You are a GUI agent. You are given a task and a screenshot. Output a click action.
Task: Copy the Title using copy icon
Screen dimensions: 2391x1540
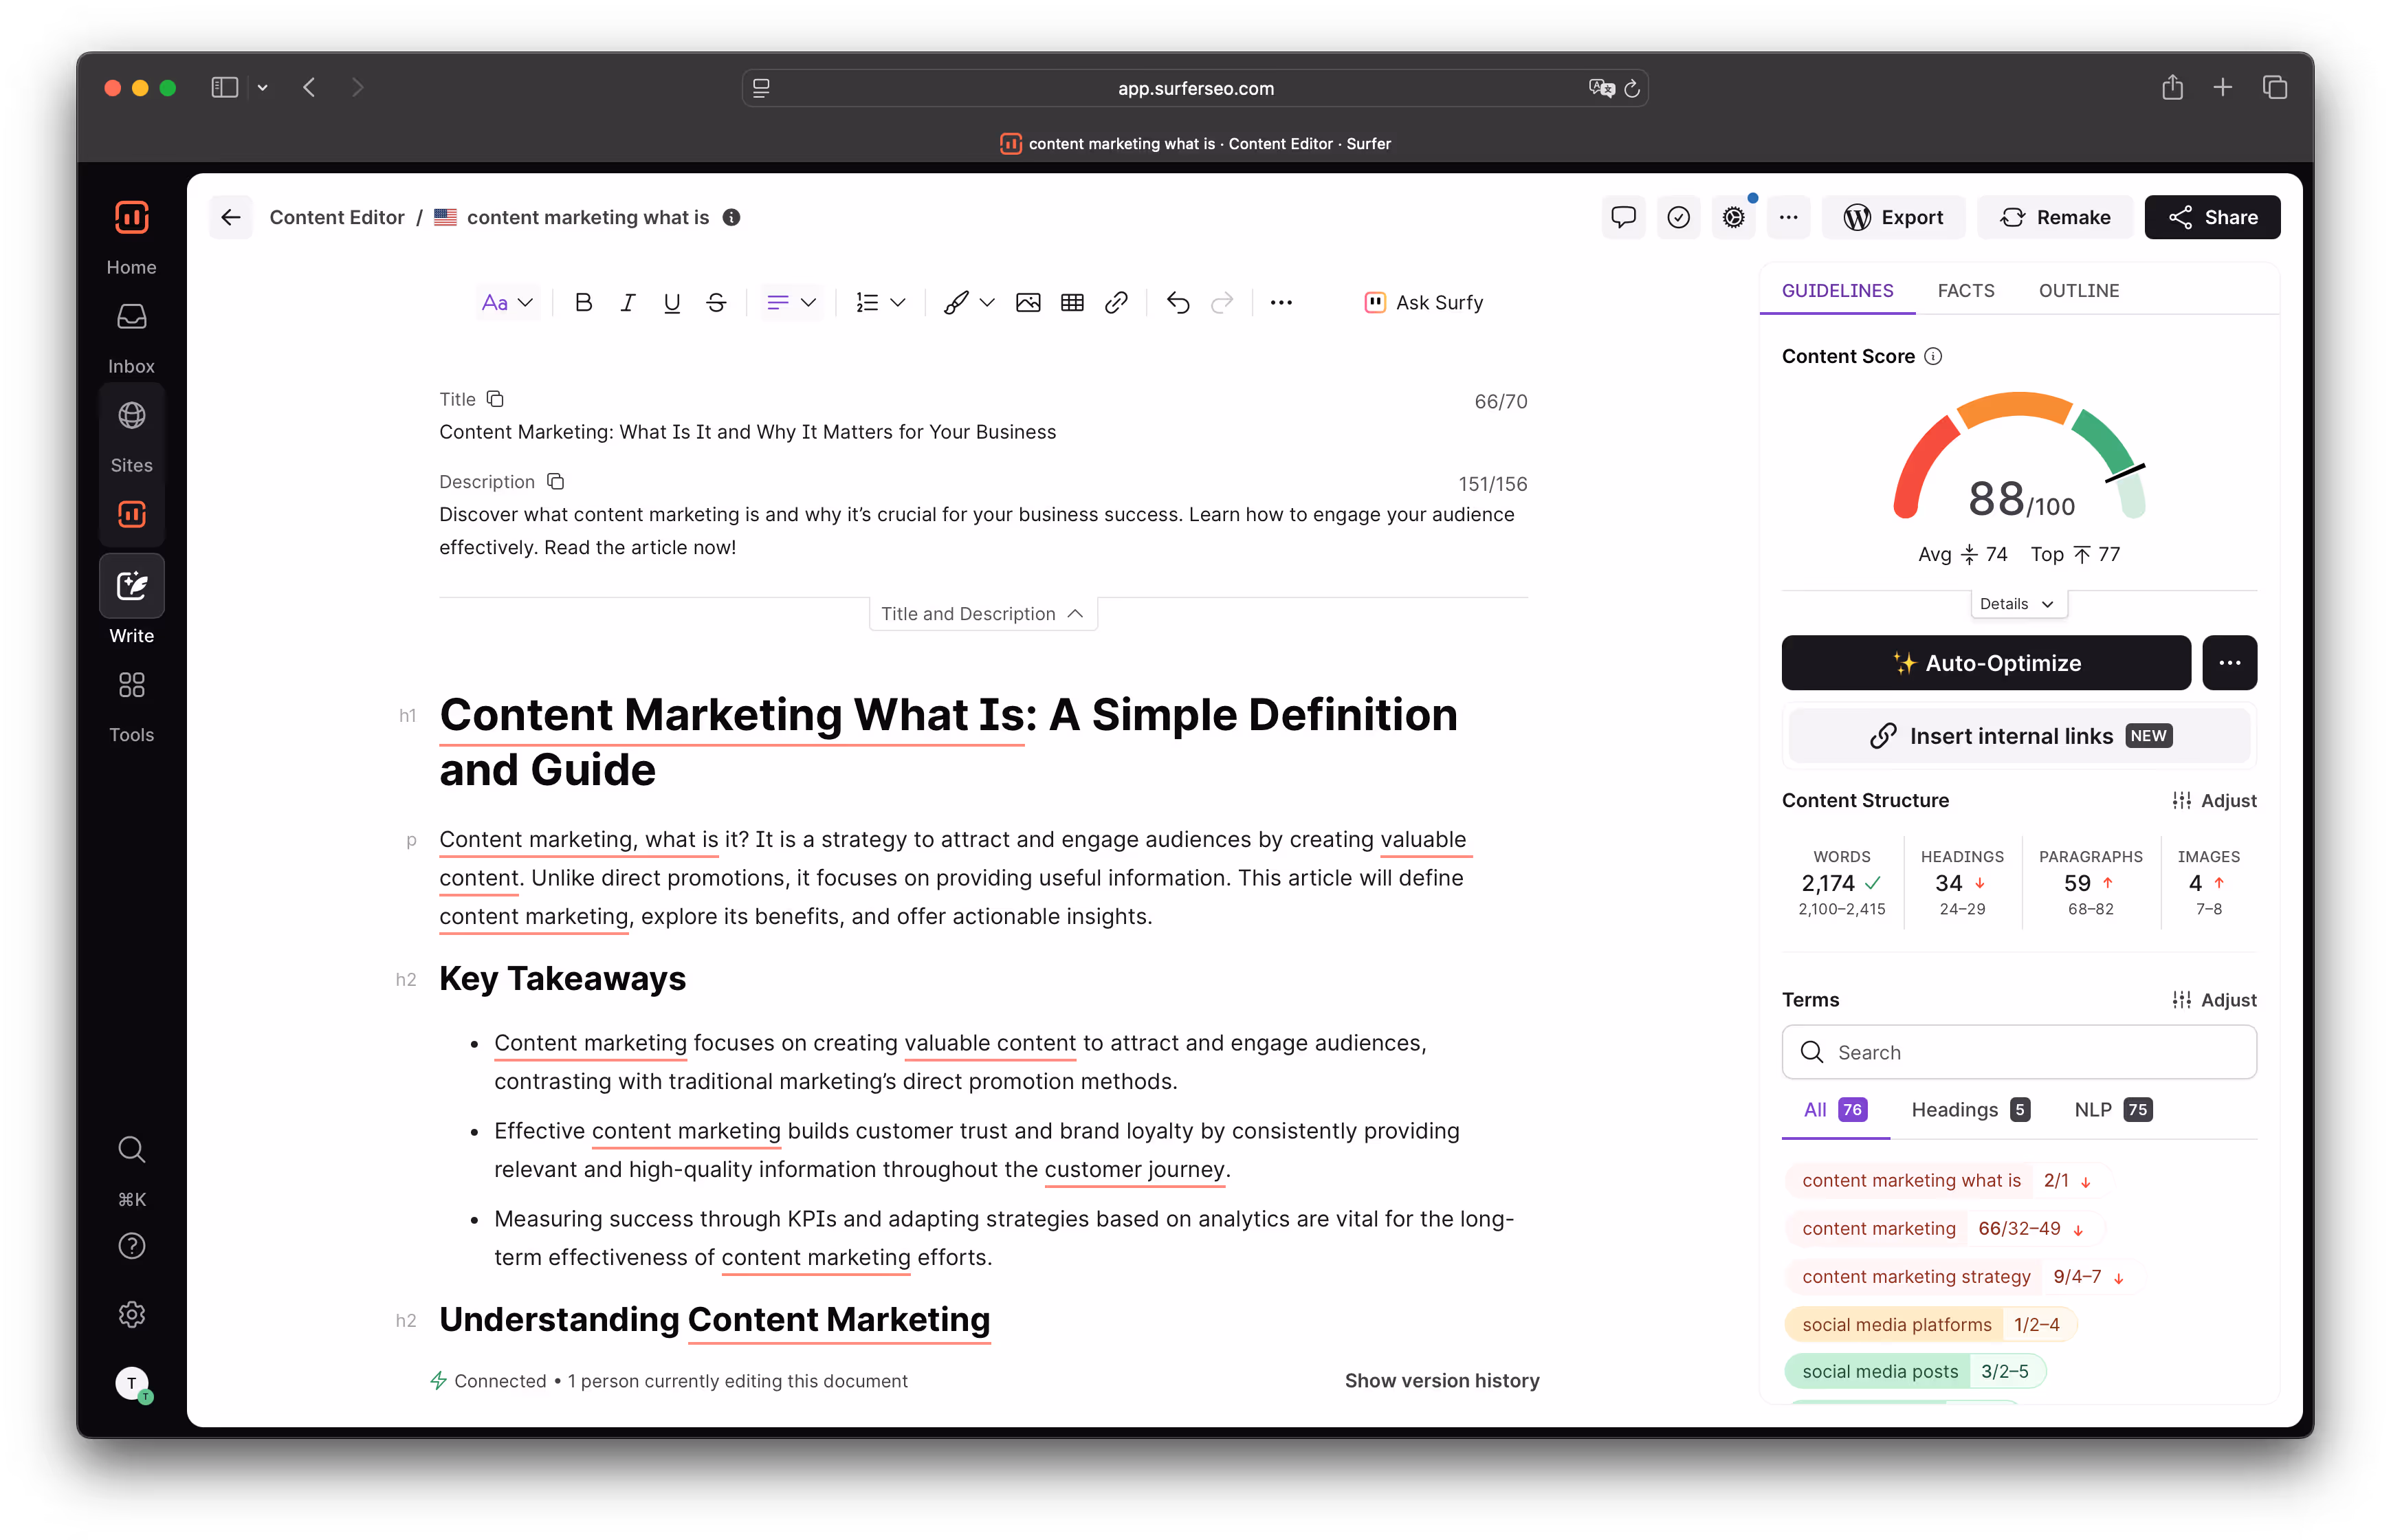tap(495, 399)
